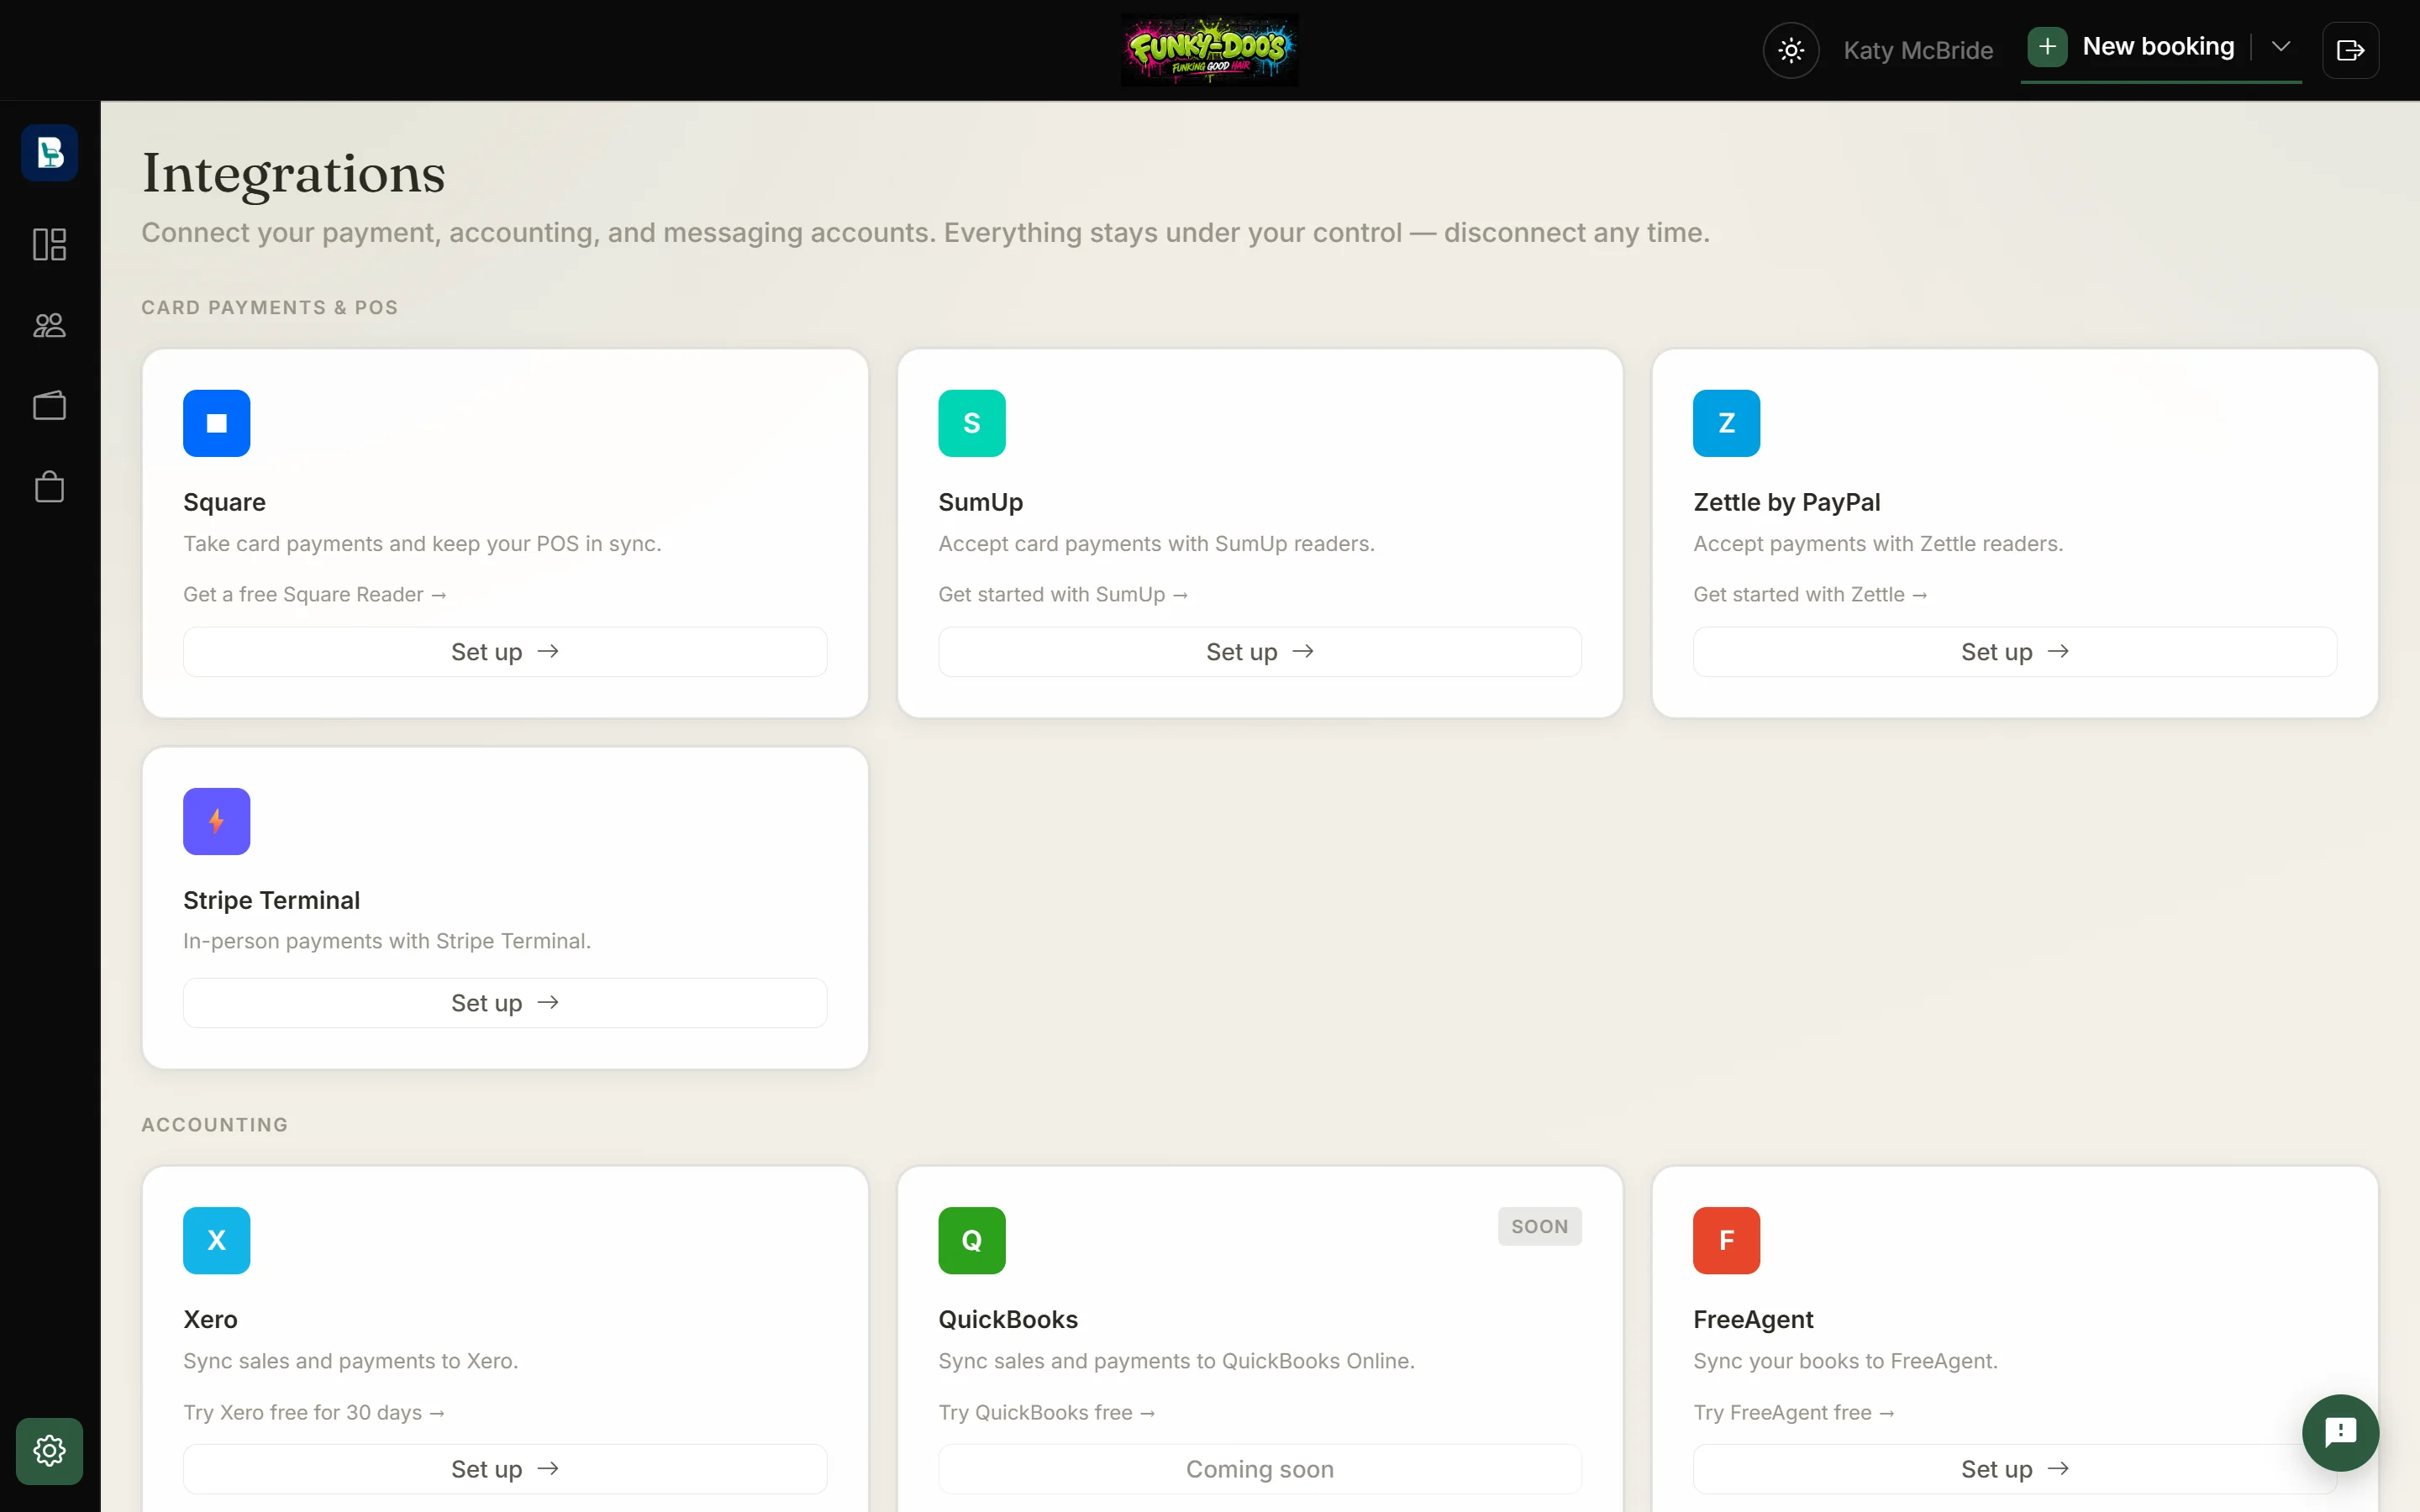Screen dimensions: 2420x1512
Task: Open the dashboard layout icon in sidebar
Action: pos(49,244)
